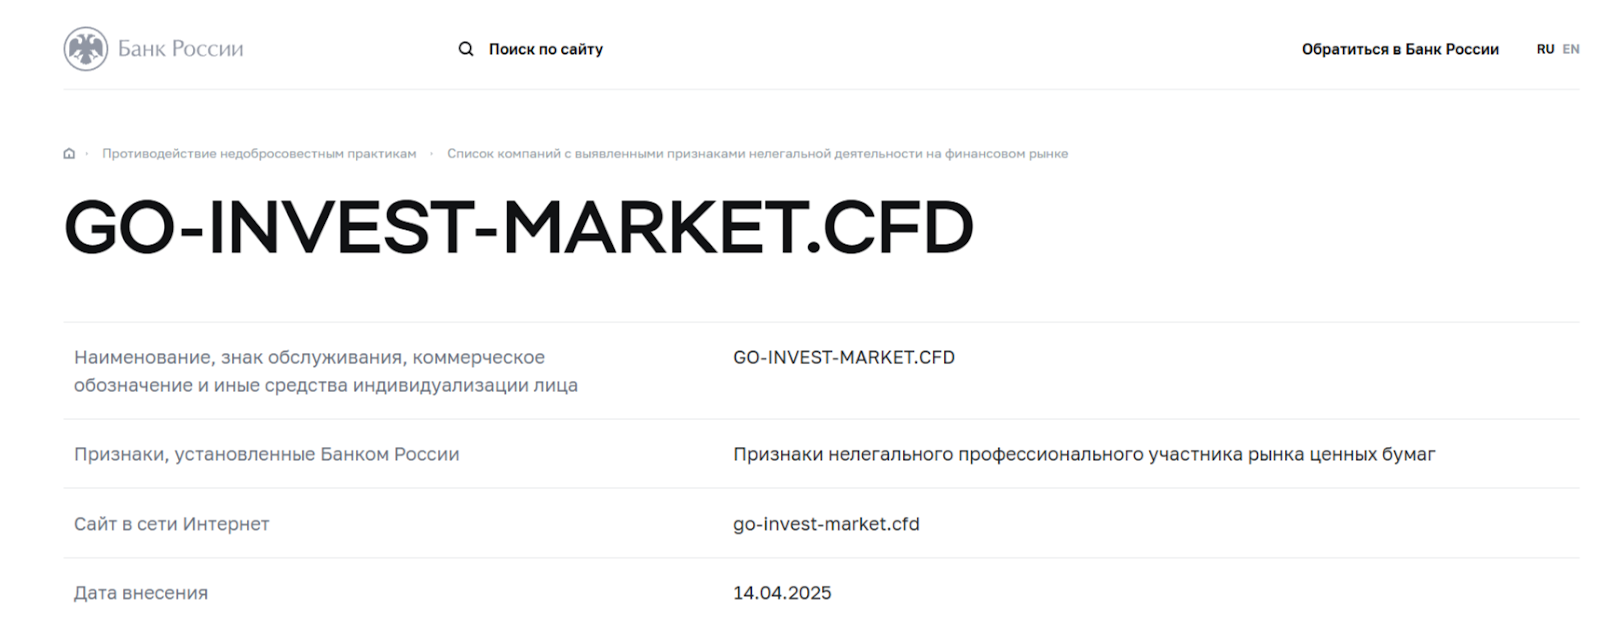This screenshot has height=623, width=1600.
Task: Click the date value 14.04.2025
Action: coord(782,593)
